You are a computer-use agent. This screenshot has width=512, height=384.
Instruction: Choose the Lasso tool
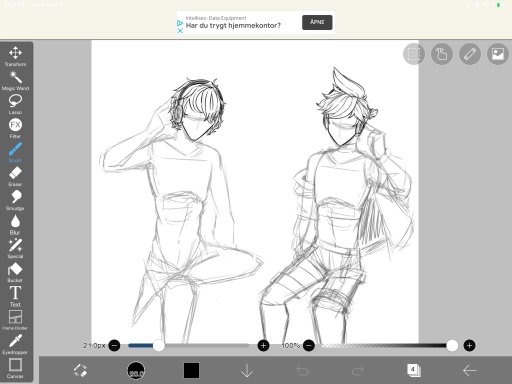pyautogui.click(x=15, y=104)
